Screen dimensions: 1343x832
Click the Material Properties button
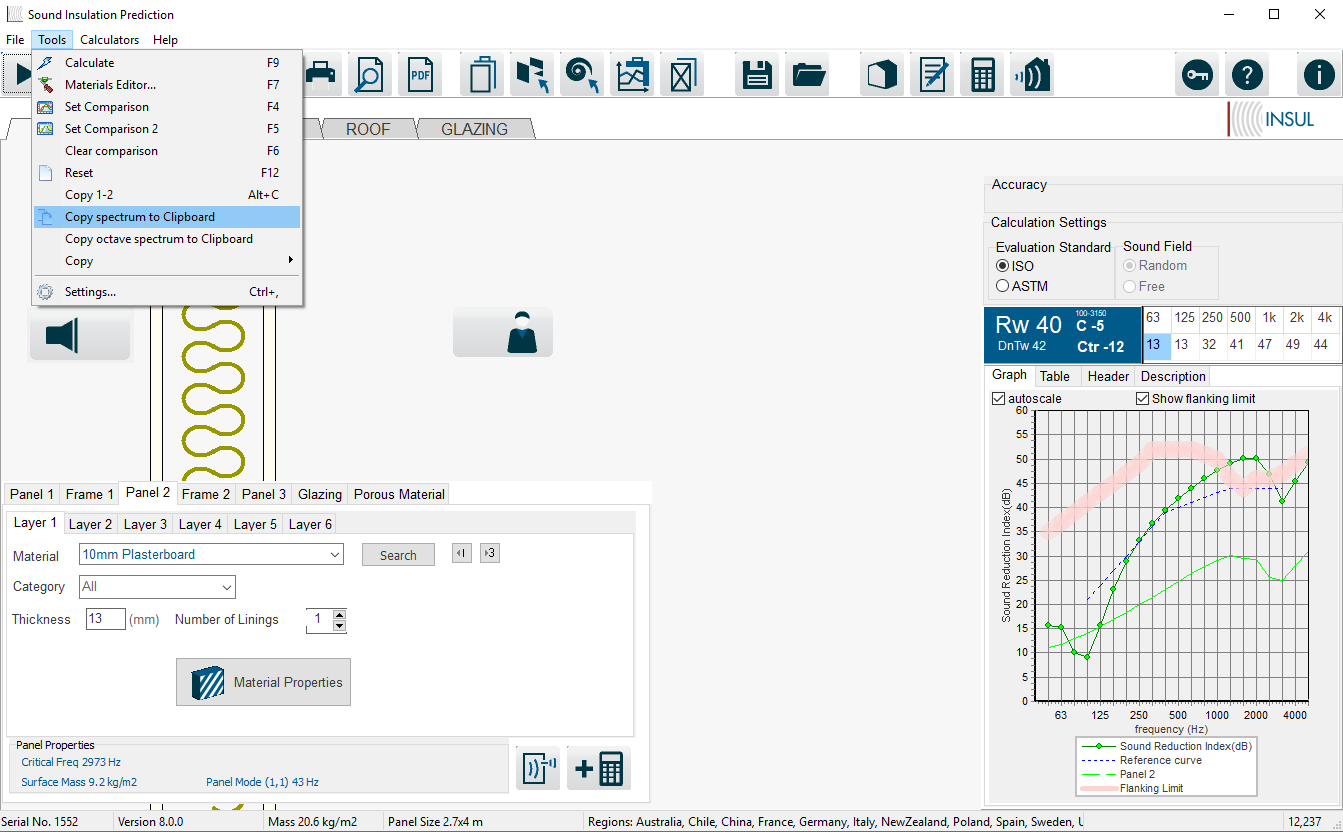point(263,682)
